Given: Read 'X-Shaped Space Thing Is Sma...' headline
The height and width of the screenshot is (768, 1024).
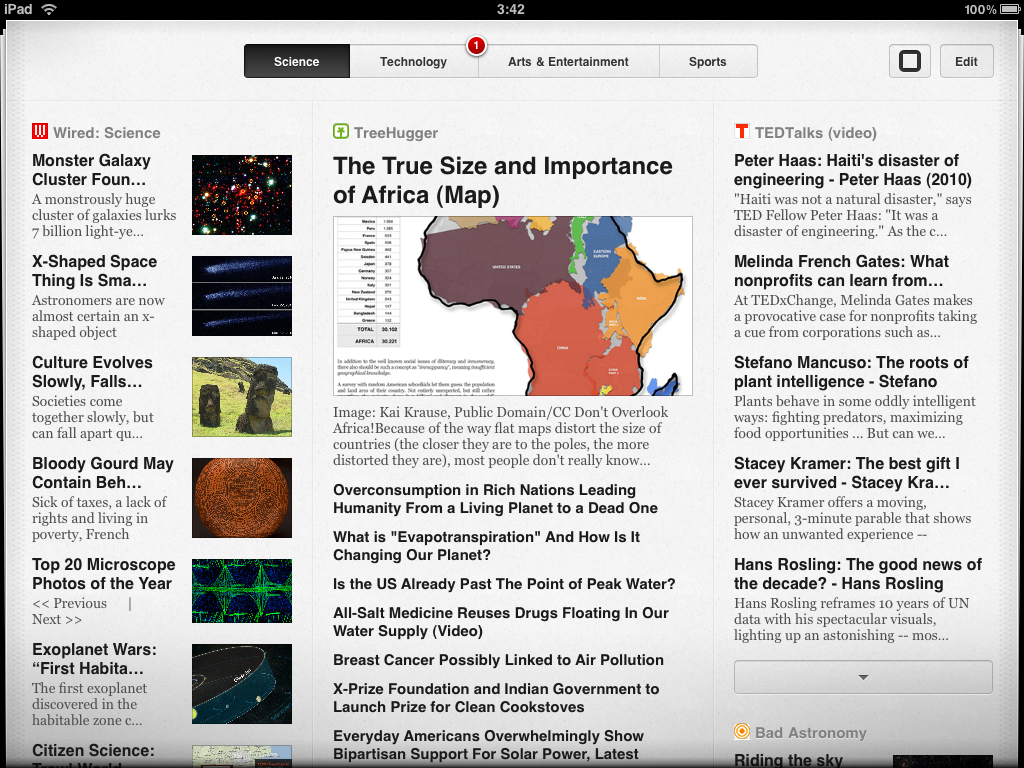Looking at the screenshot, I should pyautogui.click(x=95, y=271).
